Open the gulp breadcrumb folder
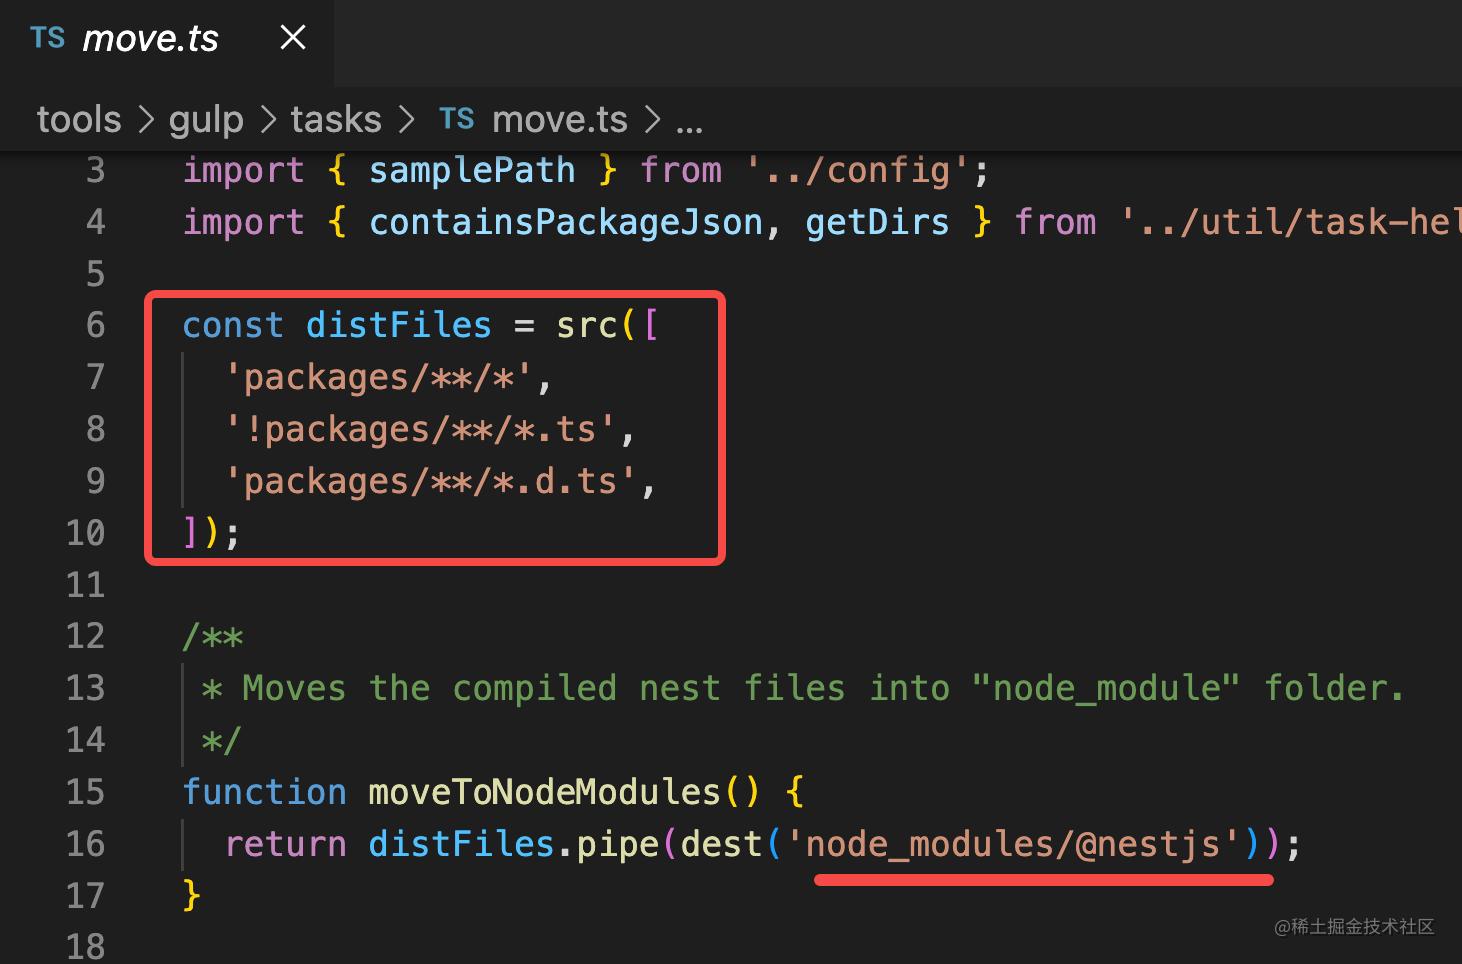Viewport: 1462px width, 964px height. 206,120
